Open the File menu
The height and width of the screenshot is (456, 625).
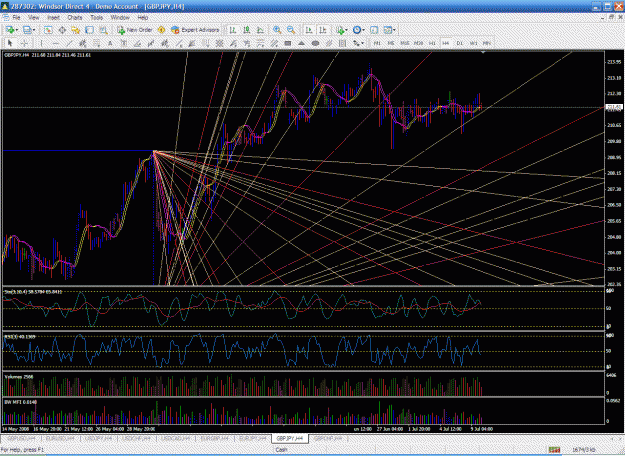tap(16, 18)
